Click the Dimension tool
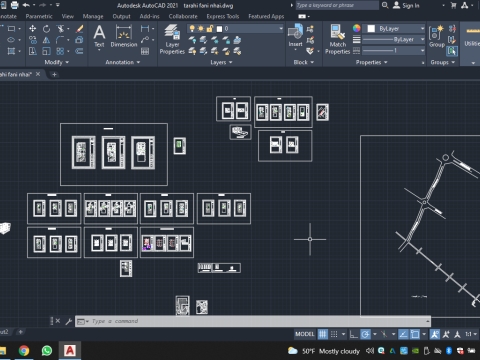 point(124,36)
